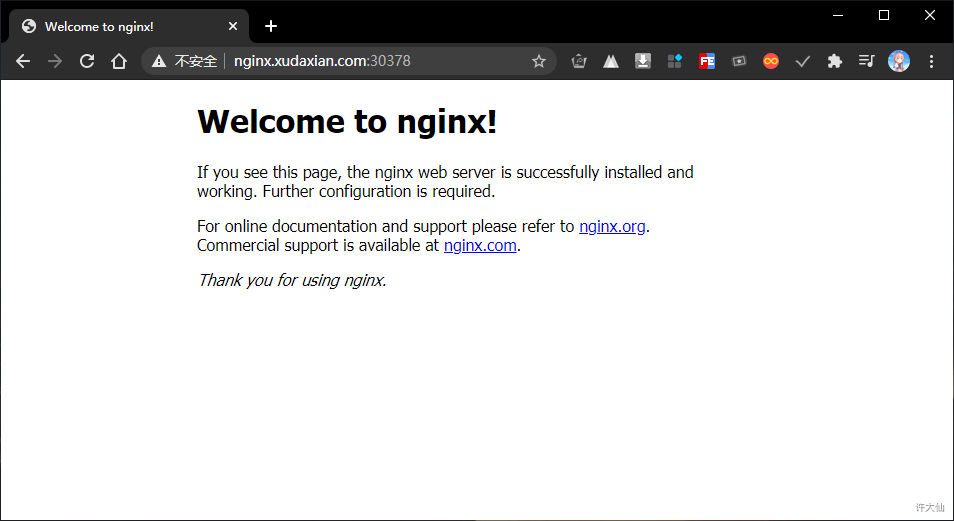Open the Extensions puzzle-piece menu
Image resolution: width=954 pixels, height=521 pixels.
(835, 61)
